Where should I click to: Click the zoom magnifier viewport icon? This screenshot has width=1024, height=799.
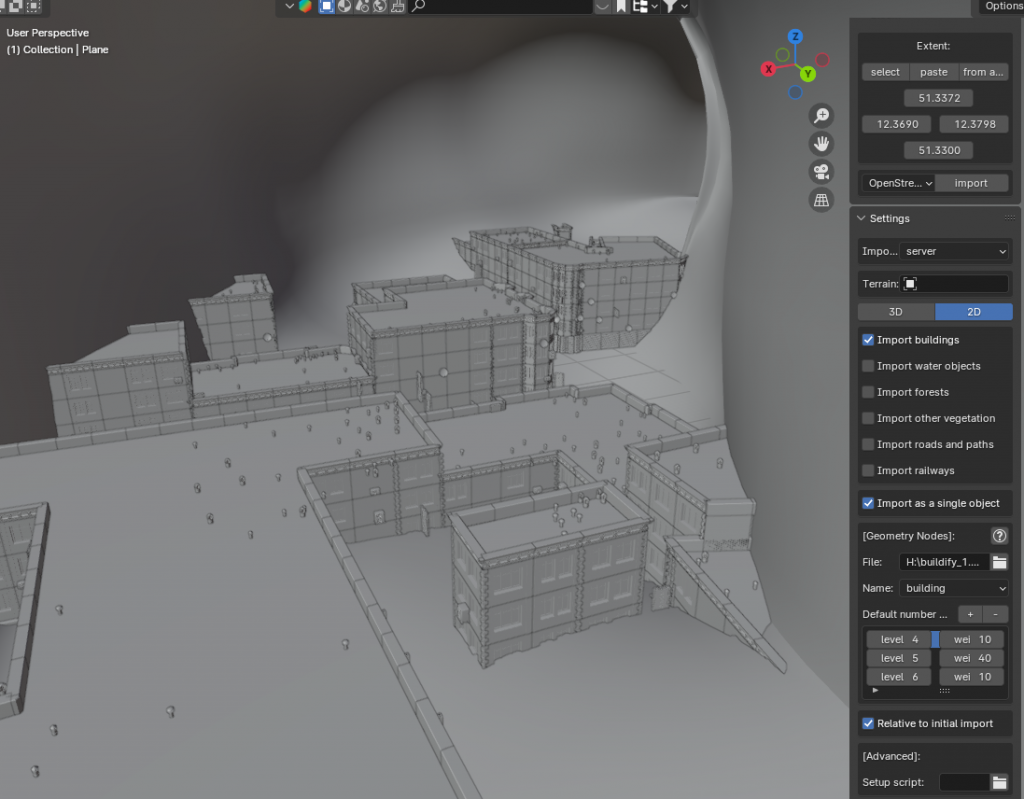821,115
